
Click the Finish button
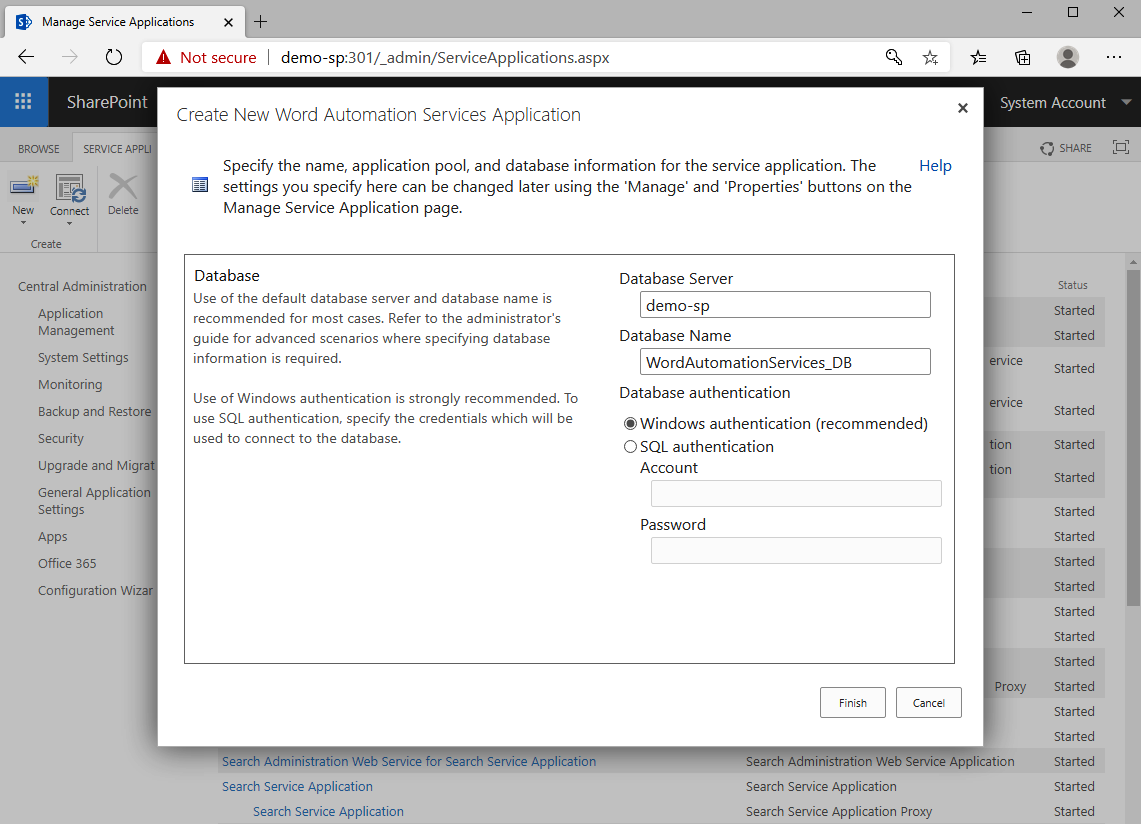point(853,703)
